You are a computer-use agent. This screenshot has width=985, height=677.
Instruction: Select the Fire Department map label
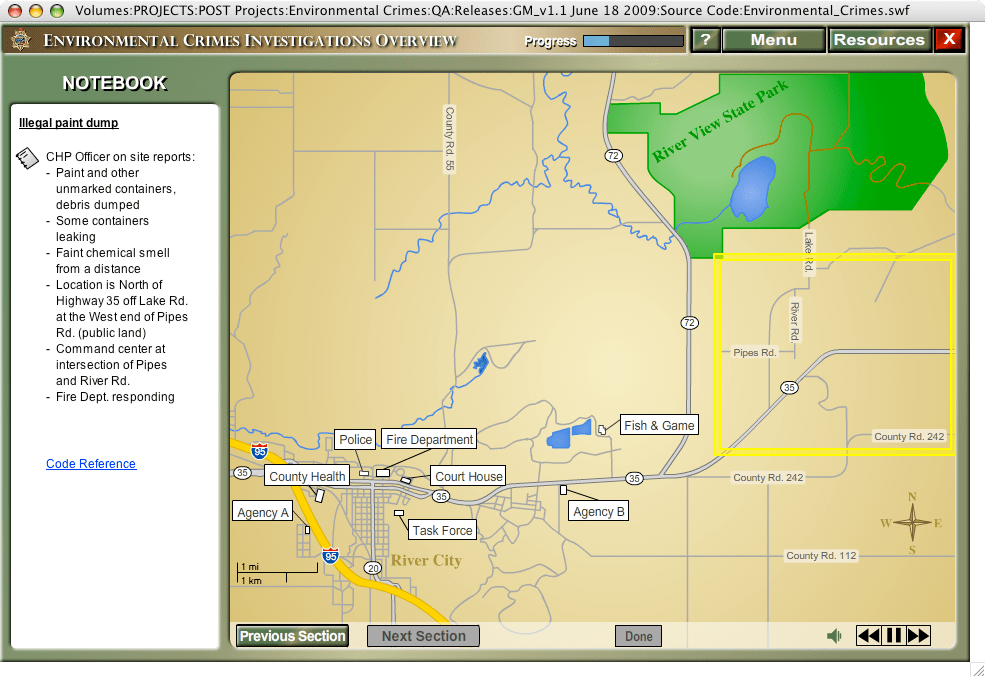tap(429, 439)
